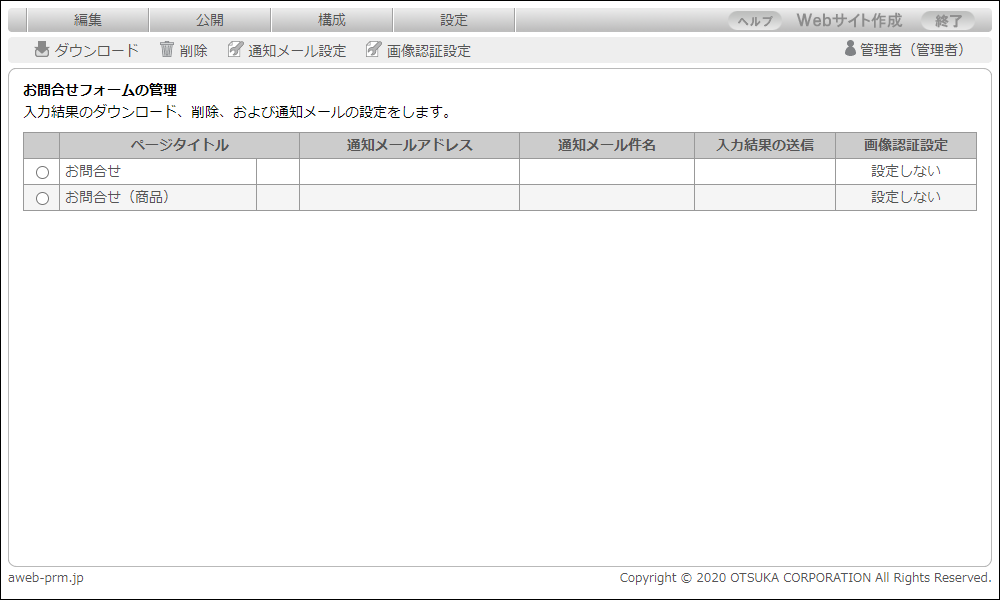
Task: Open 通知メール設定 via its pencil icon
Action: 235,50
